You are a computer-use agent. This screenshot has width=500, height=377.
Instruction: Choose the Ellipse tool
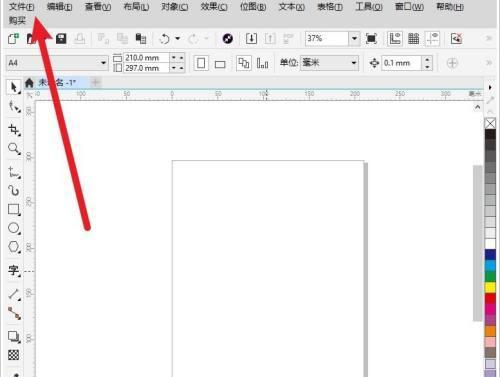[14, 228]
